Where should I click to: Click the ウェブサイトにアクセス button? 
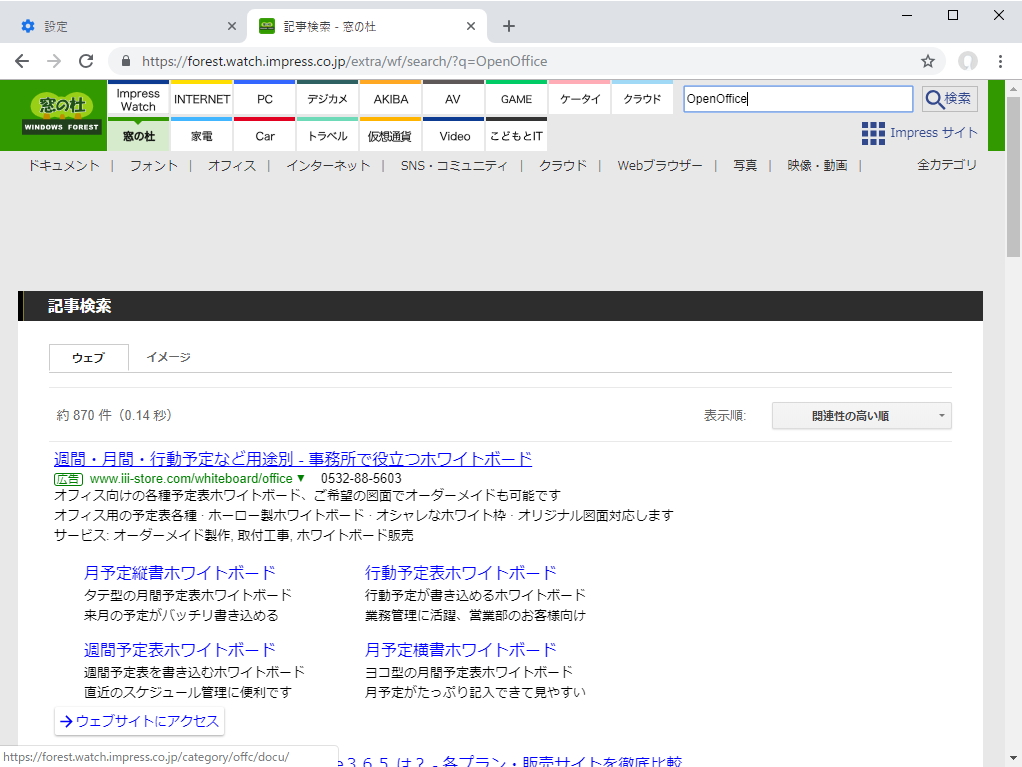[x=139, y=720]
